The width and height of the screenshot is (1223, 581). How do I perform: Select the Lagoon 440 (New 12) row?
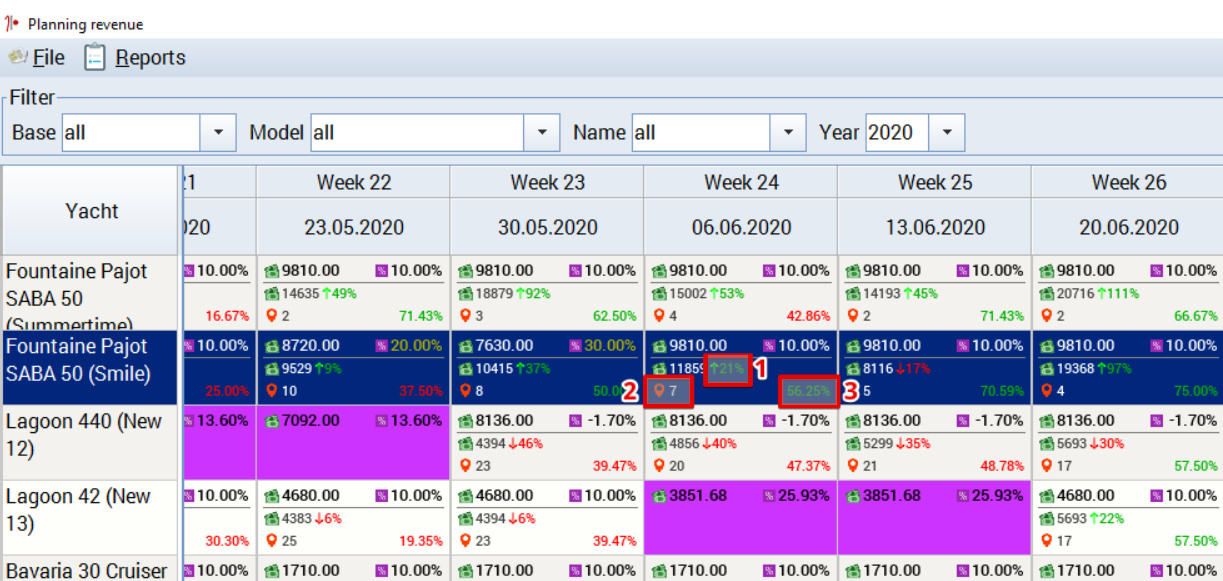point(90,443)
